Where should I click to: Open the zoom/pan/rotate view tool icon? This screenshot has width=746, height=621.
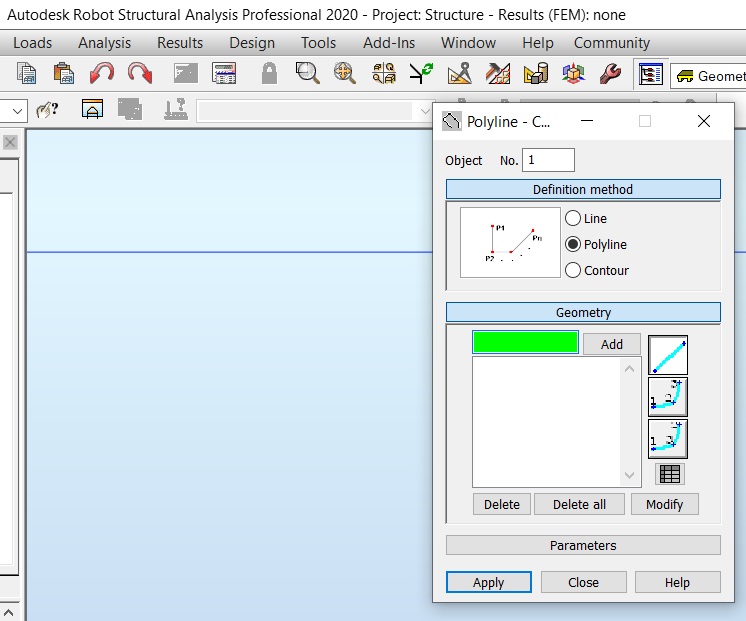pyautogui.click(x=383, y=74)
